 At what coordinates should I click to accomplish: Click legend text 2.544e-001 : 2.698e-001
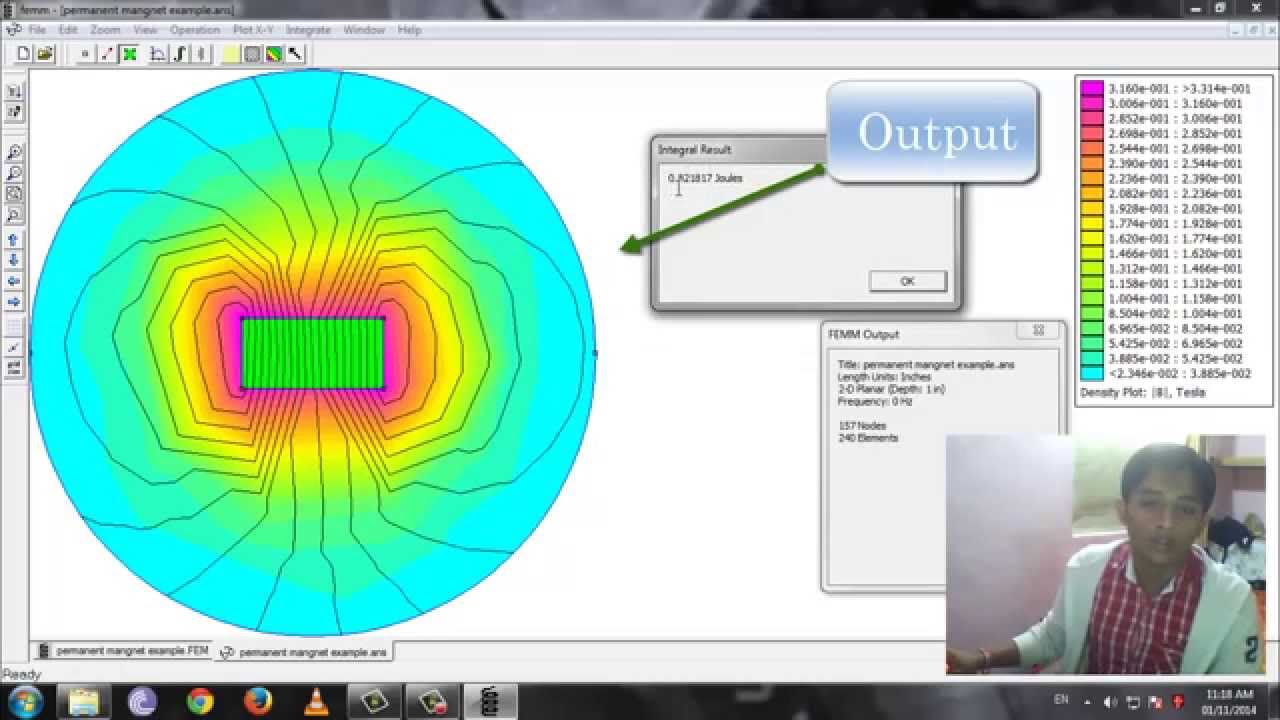coord(1175,148)
